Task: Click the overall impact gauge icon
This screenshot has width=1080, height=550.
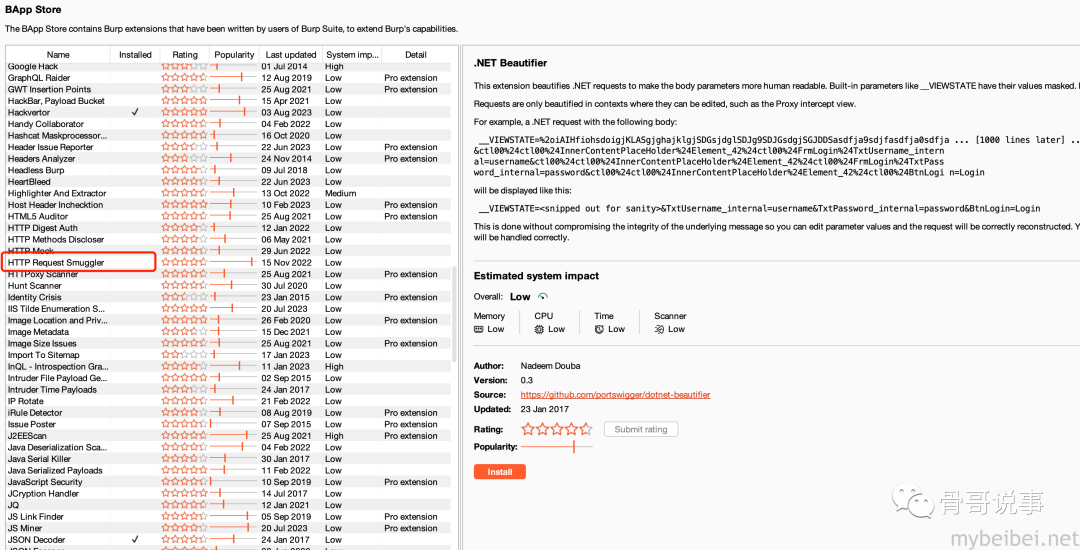Action: click(543, 297)
